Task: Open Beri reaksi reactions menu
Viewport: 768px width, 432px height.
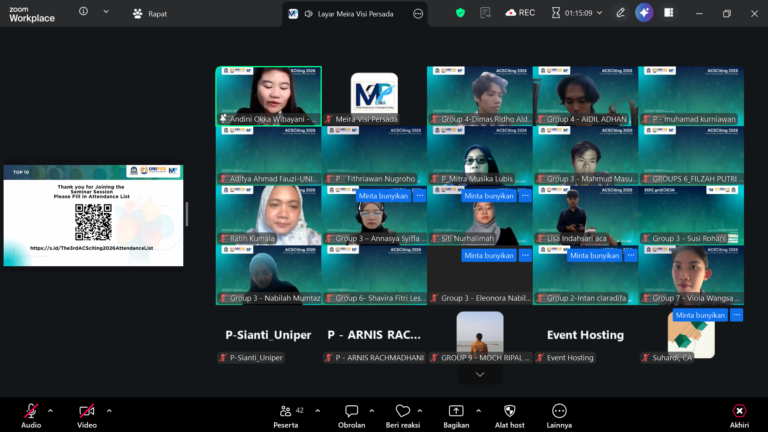Action: (x=403, y=416)
